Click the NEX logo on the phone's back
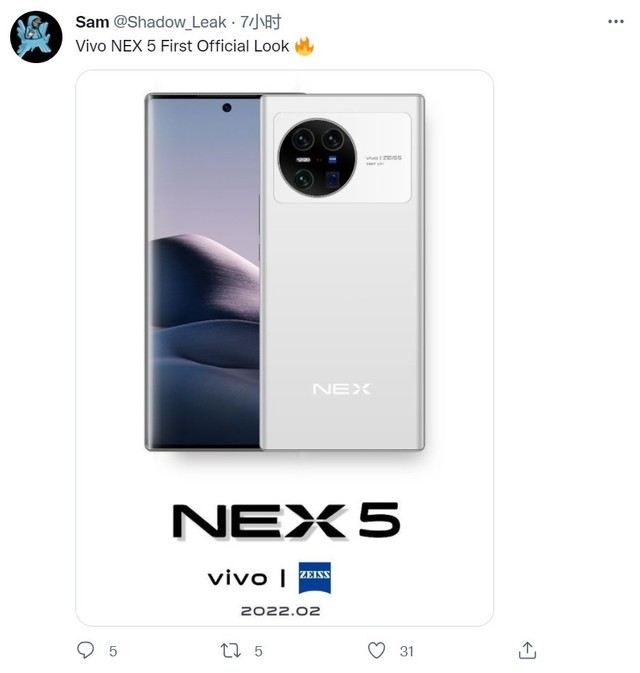 click(341, 388)
